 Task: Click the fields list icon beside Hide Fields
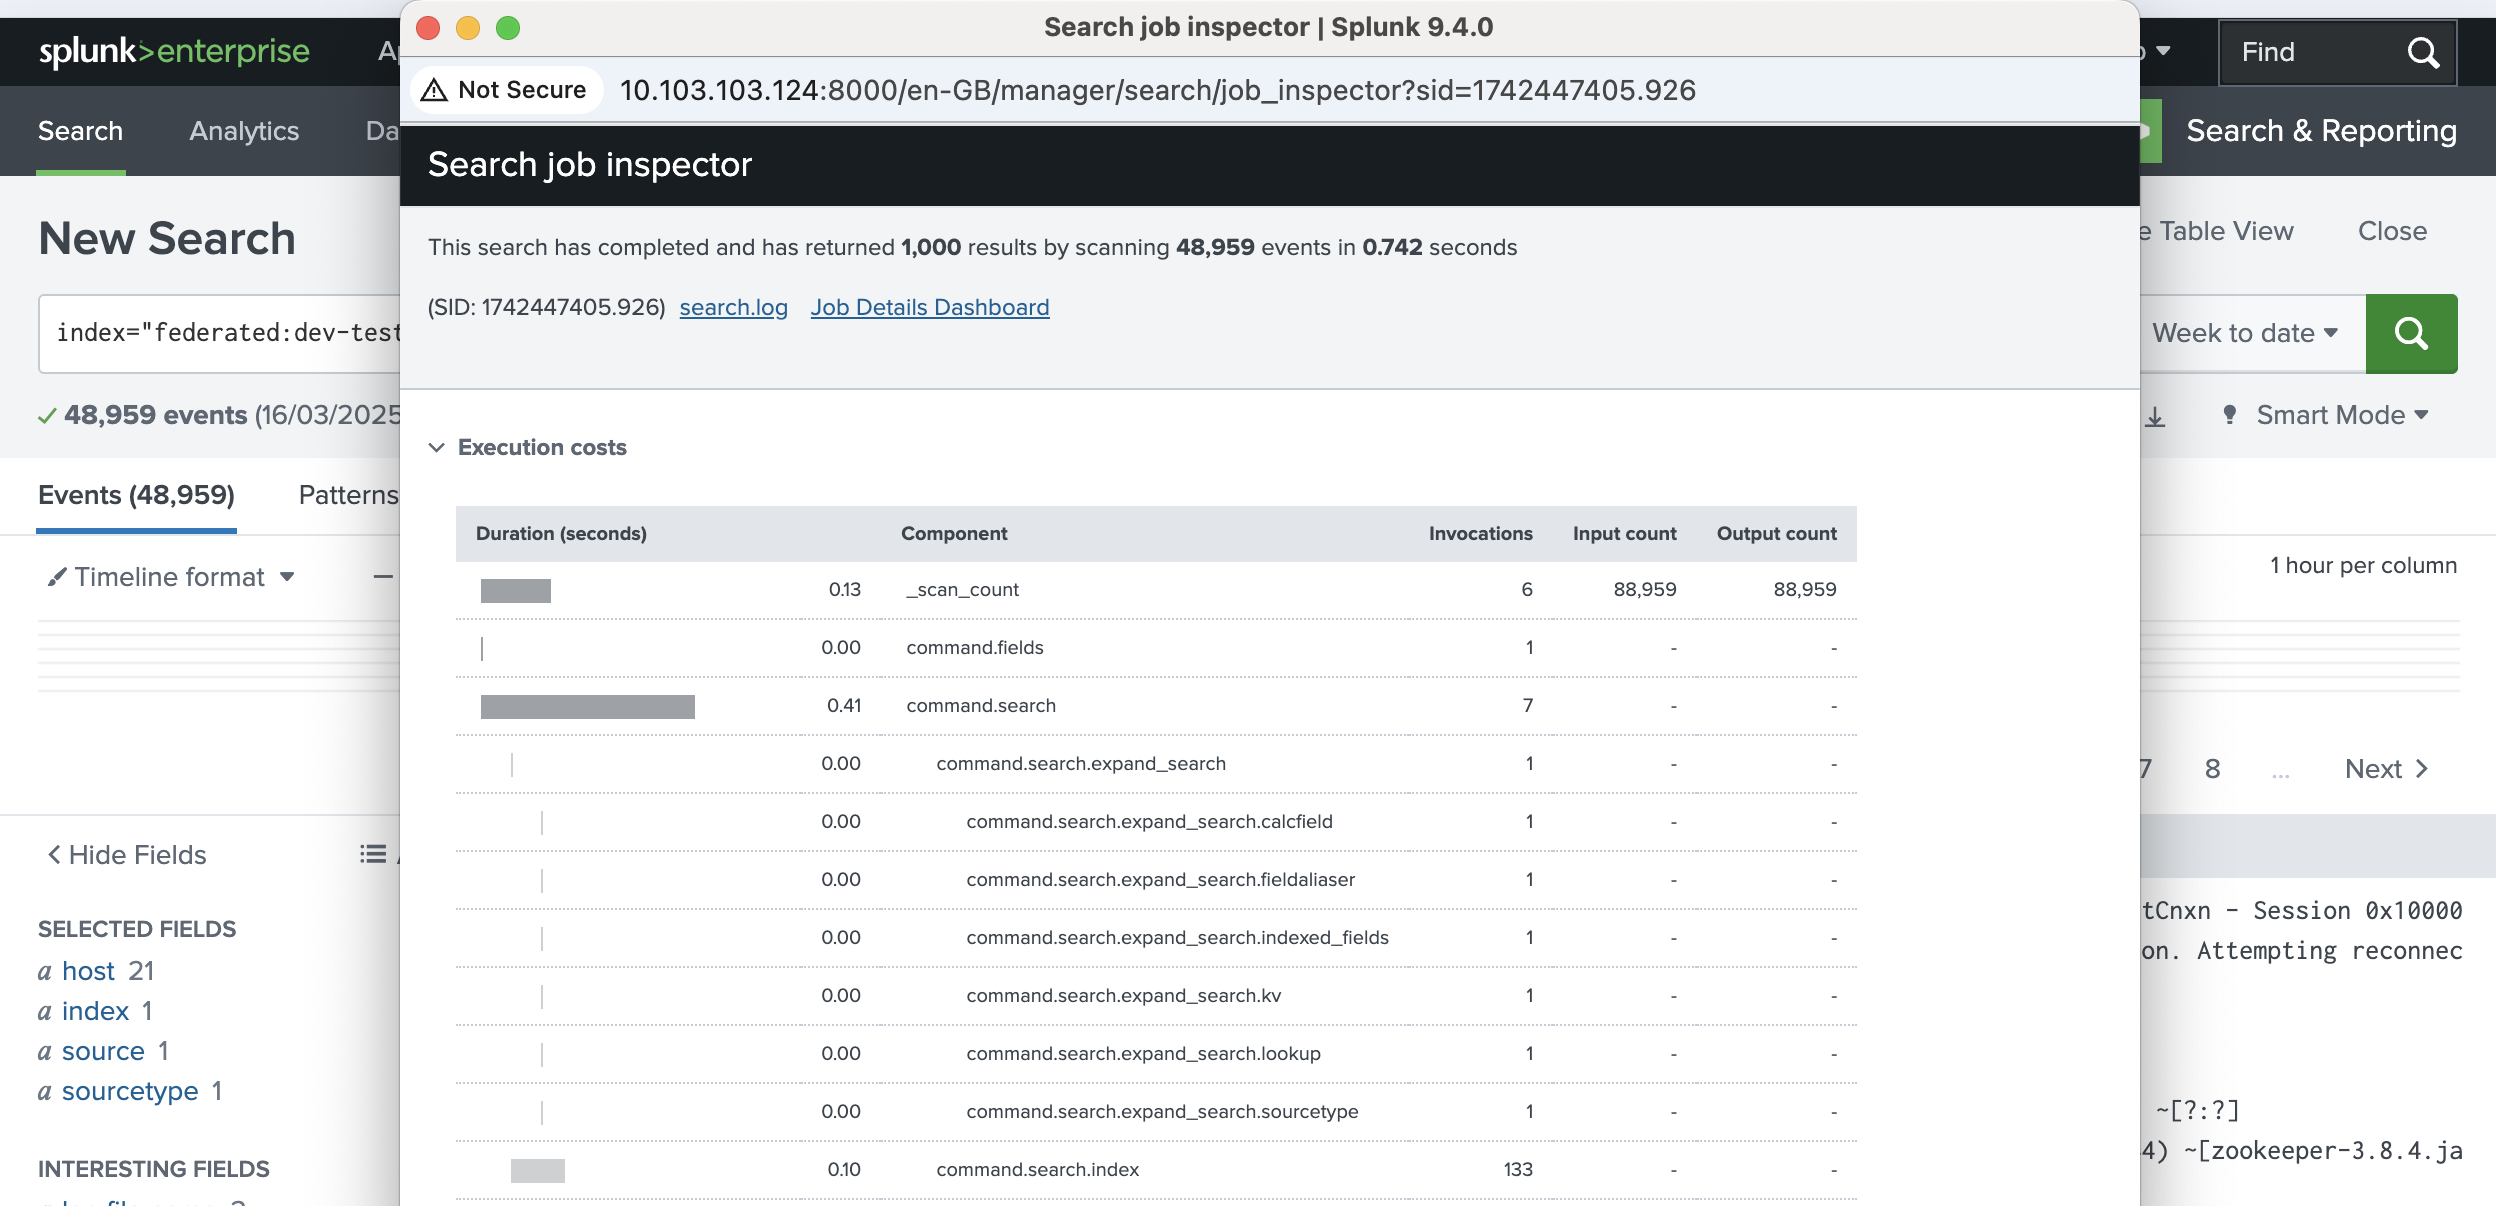[373, 854]
